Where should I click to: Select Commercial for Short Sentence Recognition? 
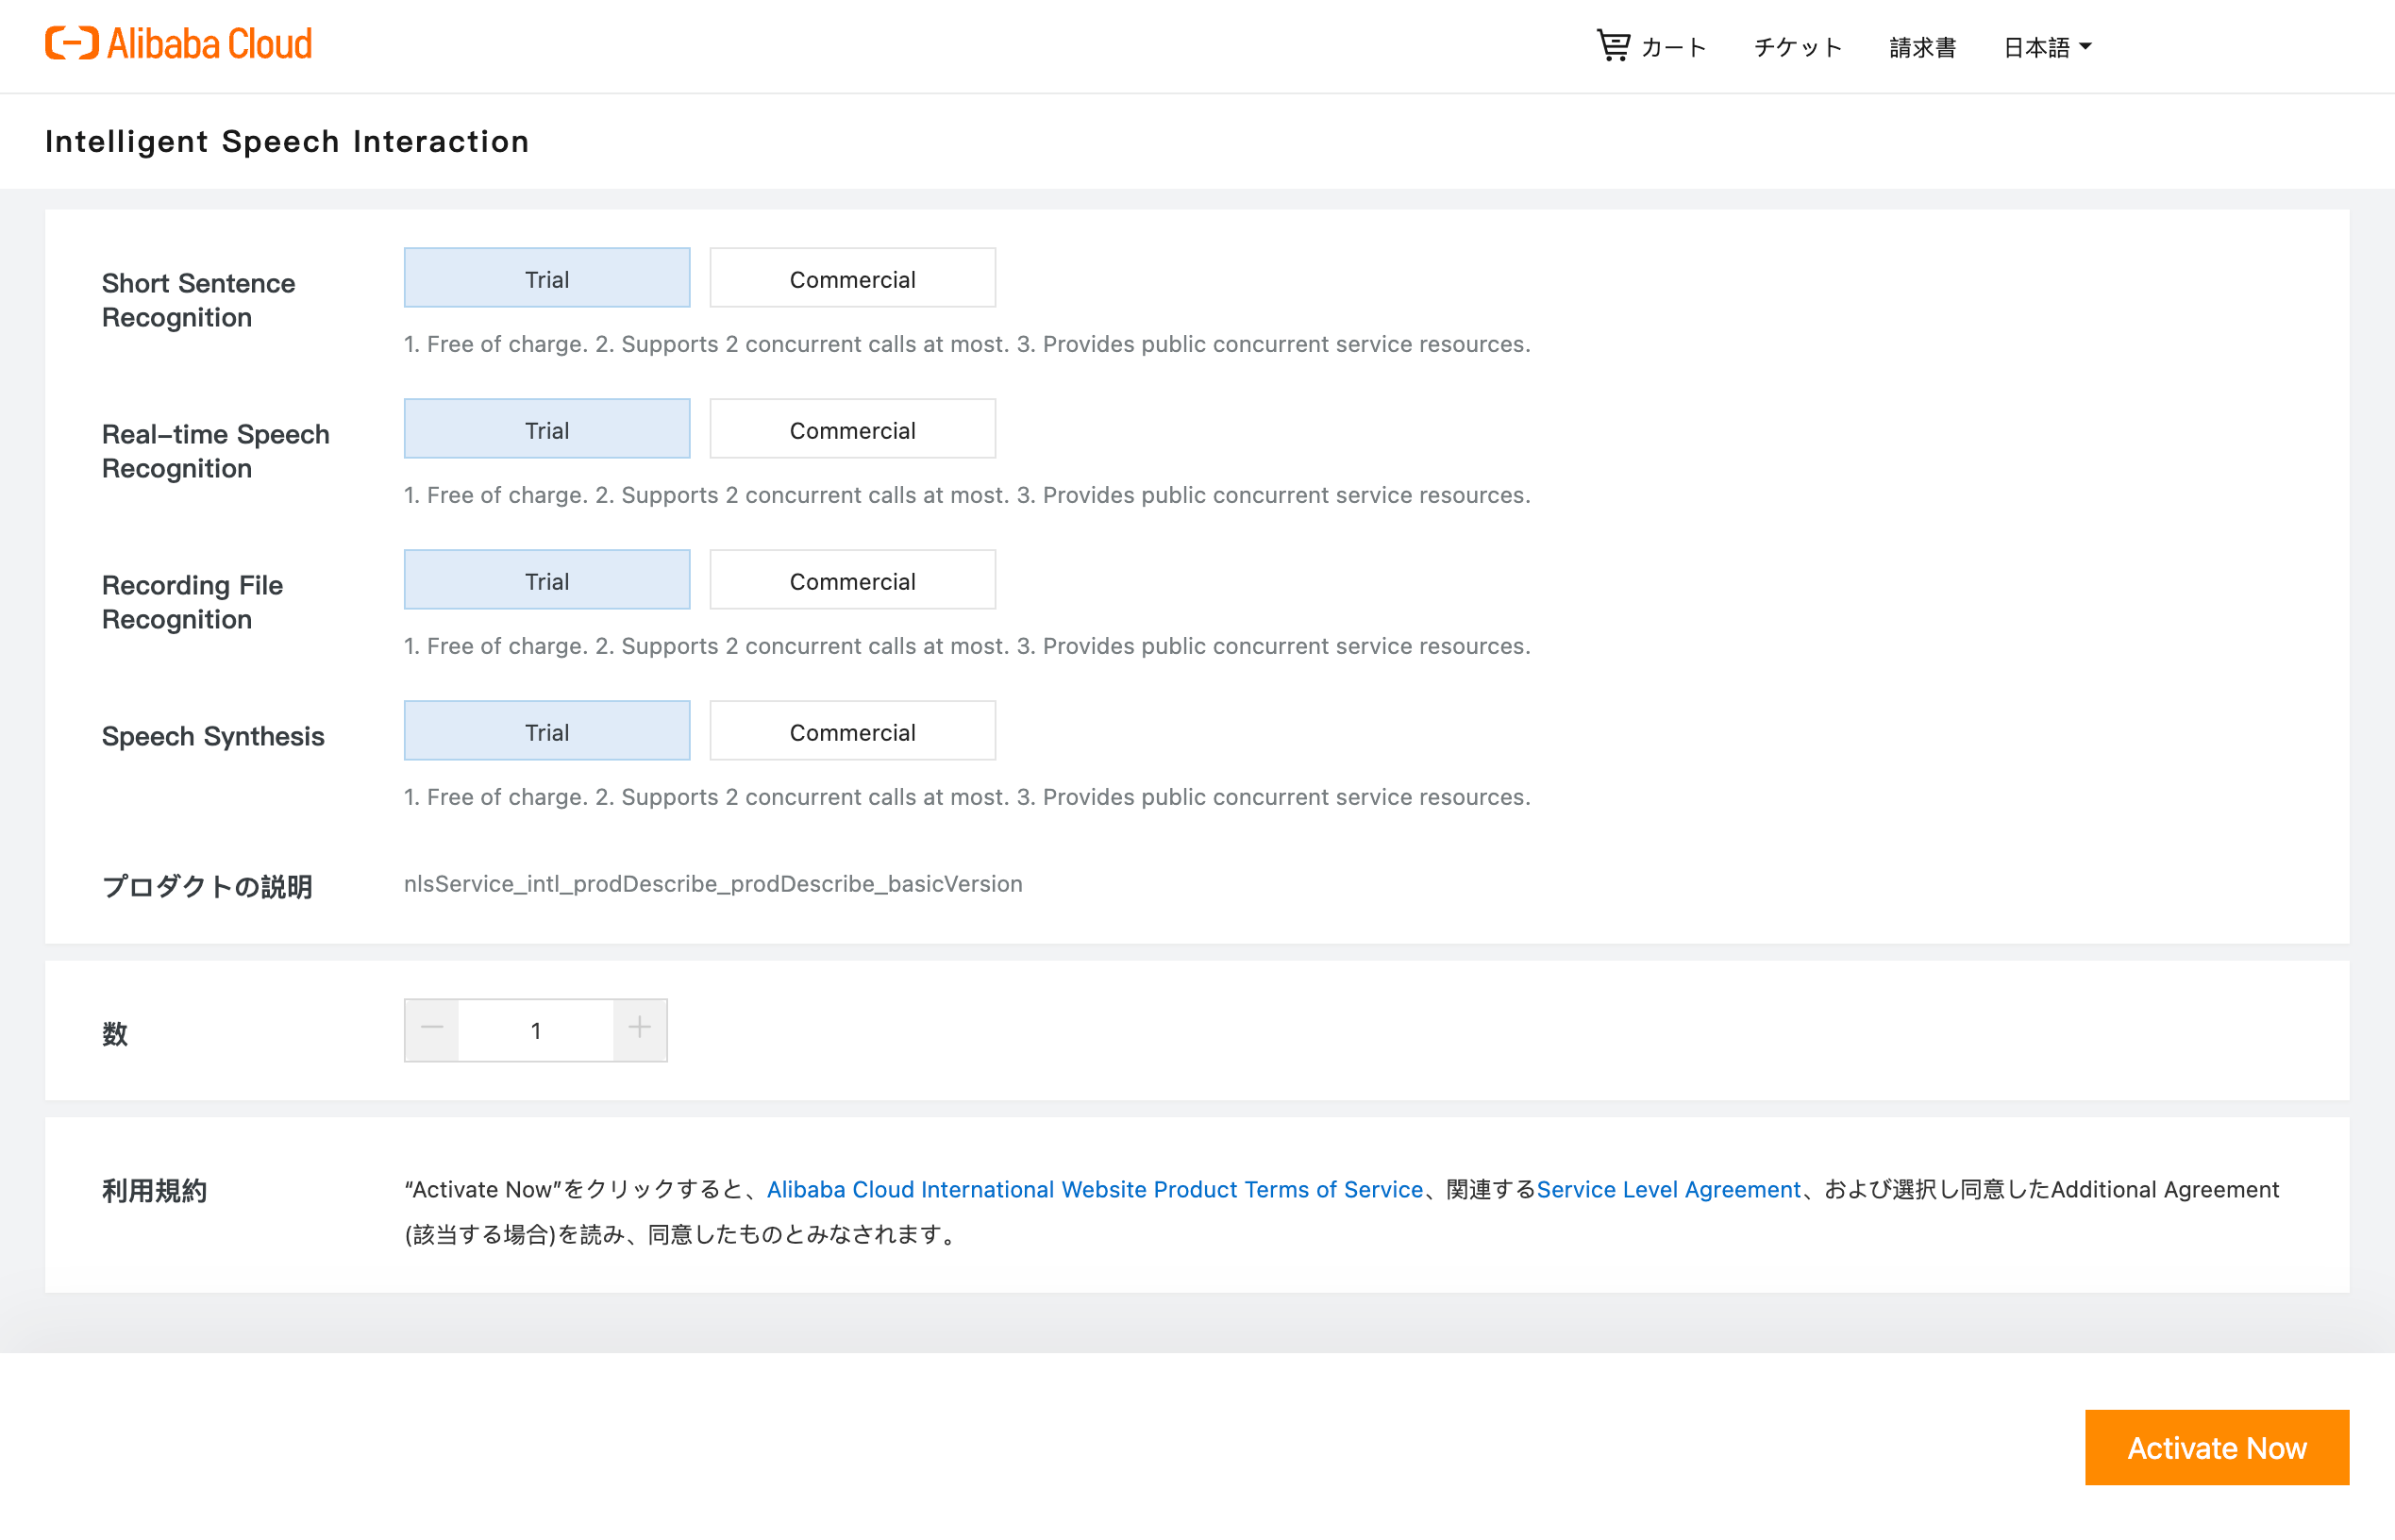click(852, 279)
